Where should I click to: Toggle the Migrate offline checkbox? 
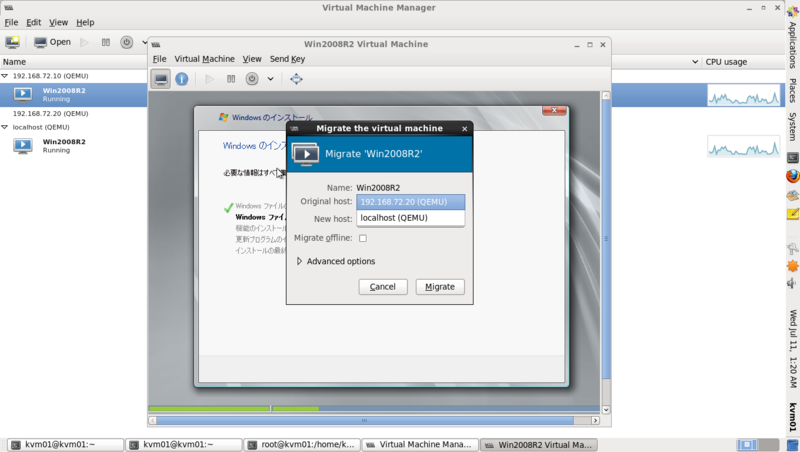[363, 238]
